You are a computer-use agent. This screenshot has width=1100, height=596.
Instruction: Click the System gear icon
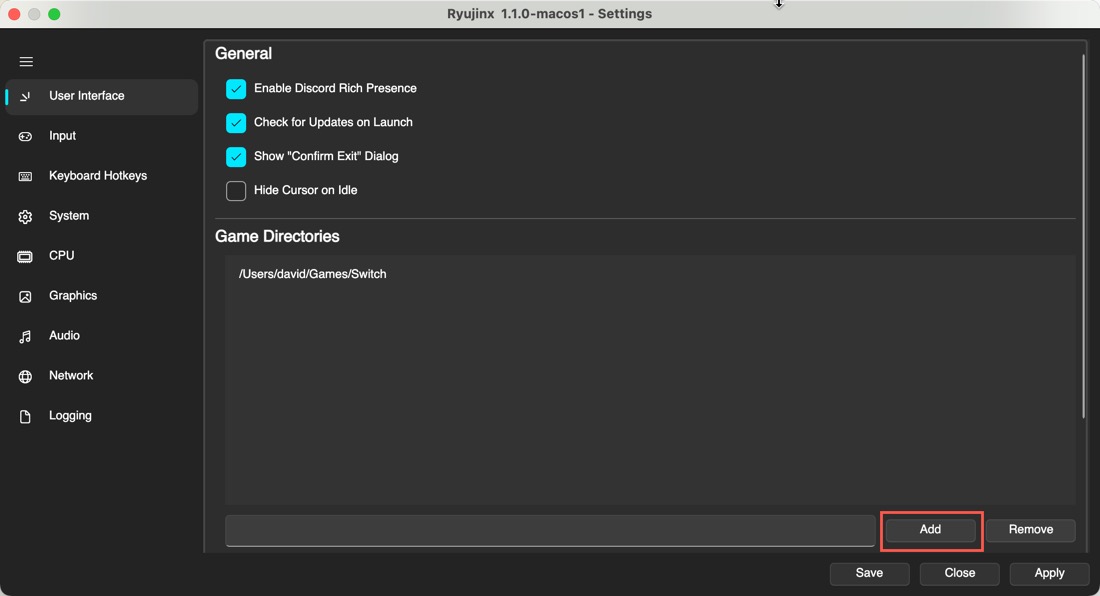pyautogui.click(x=26, y=216)
